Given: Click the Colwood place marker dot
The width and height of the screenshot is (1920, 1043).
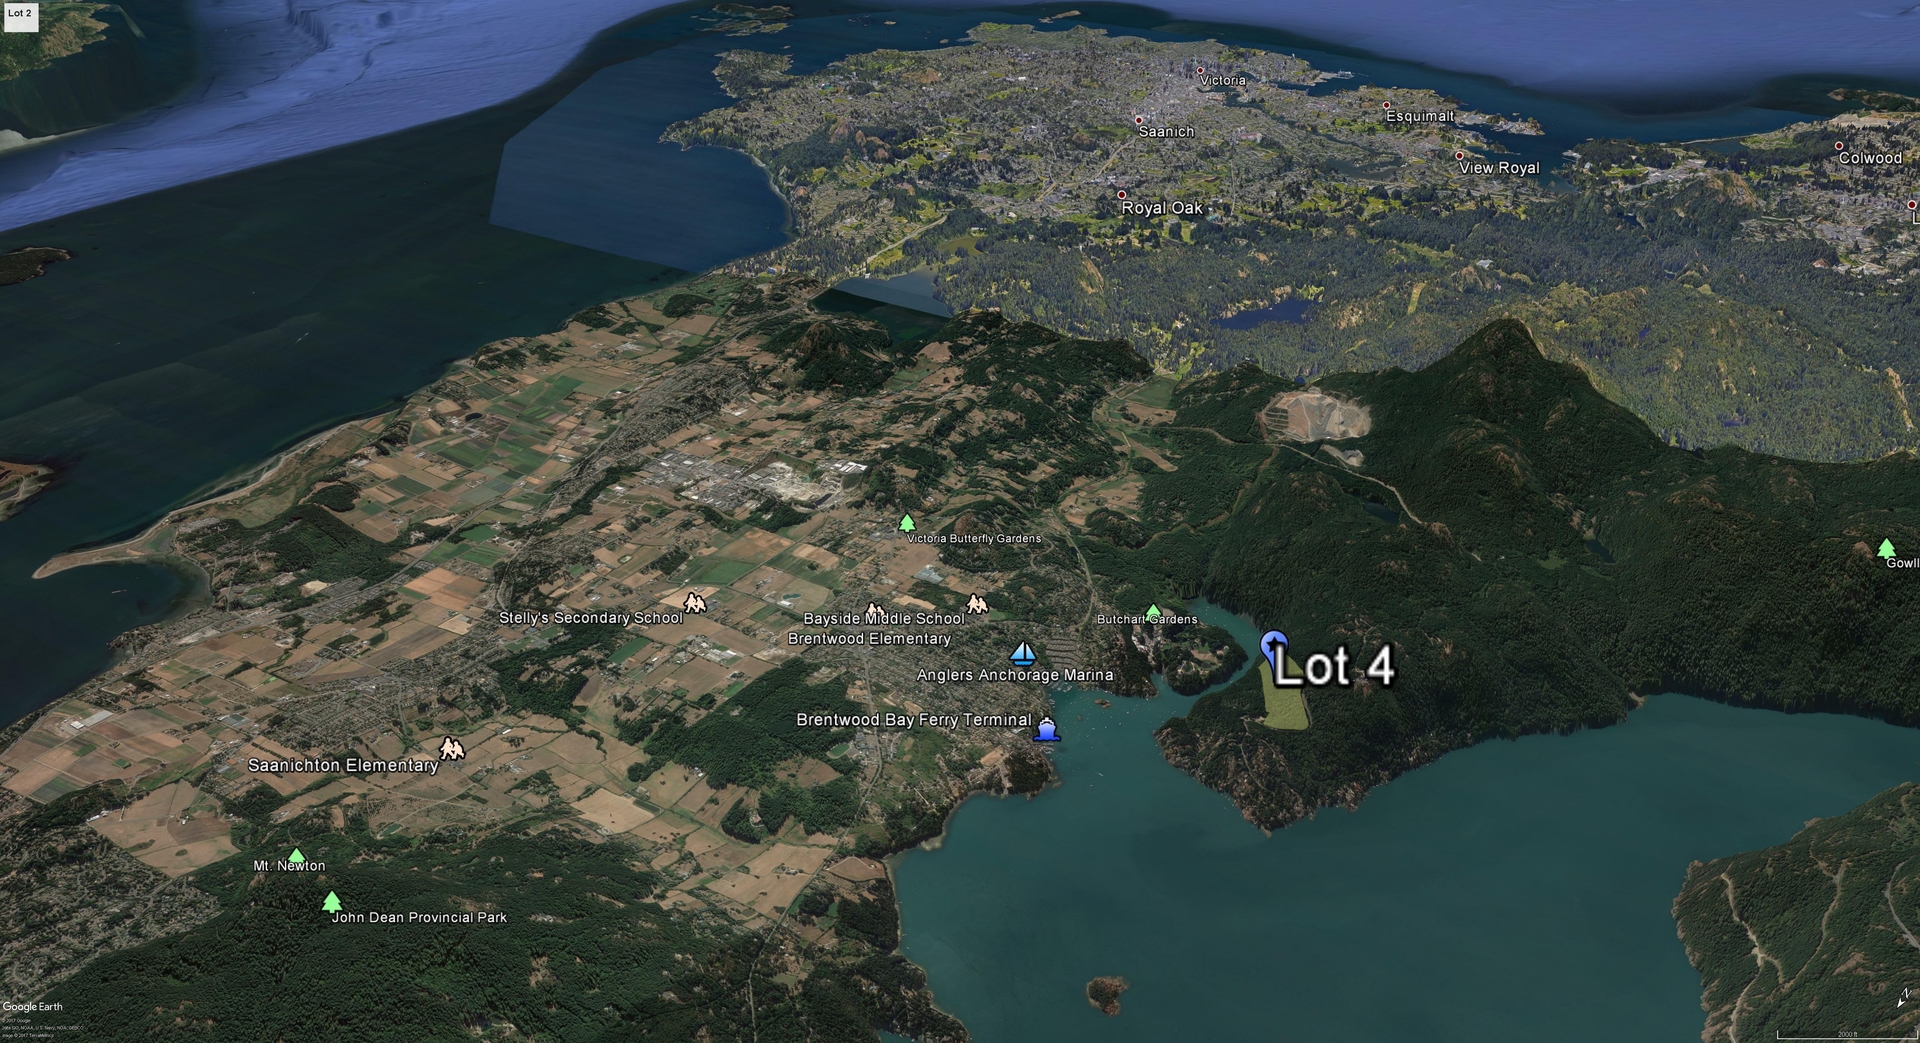Looking at the screenshot, I should 1838,146.
